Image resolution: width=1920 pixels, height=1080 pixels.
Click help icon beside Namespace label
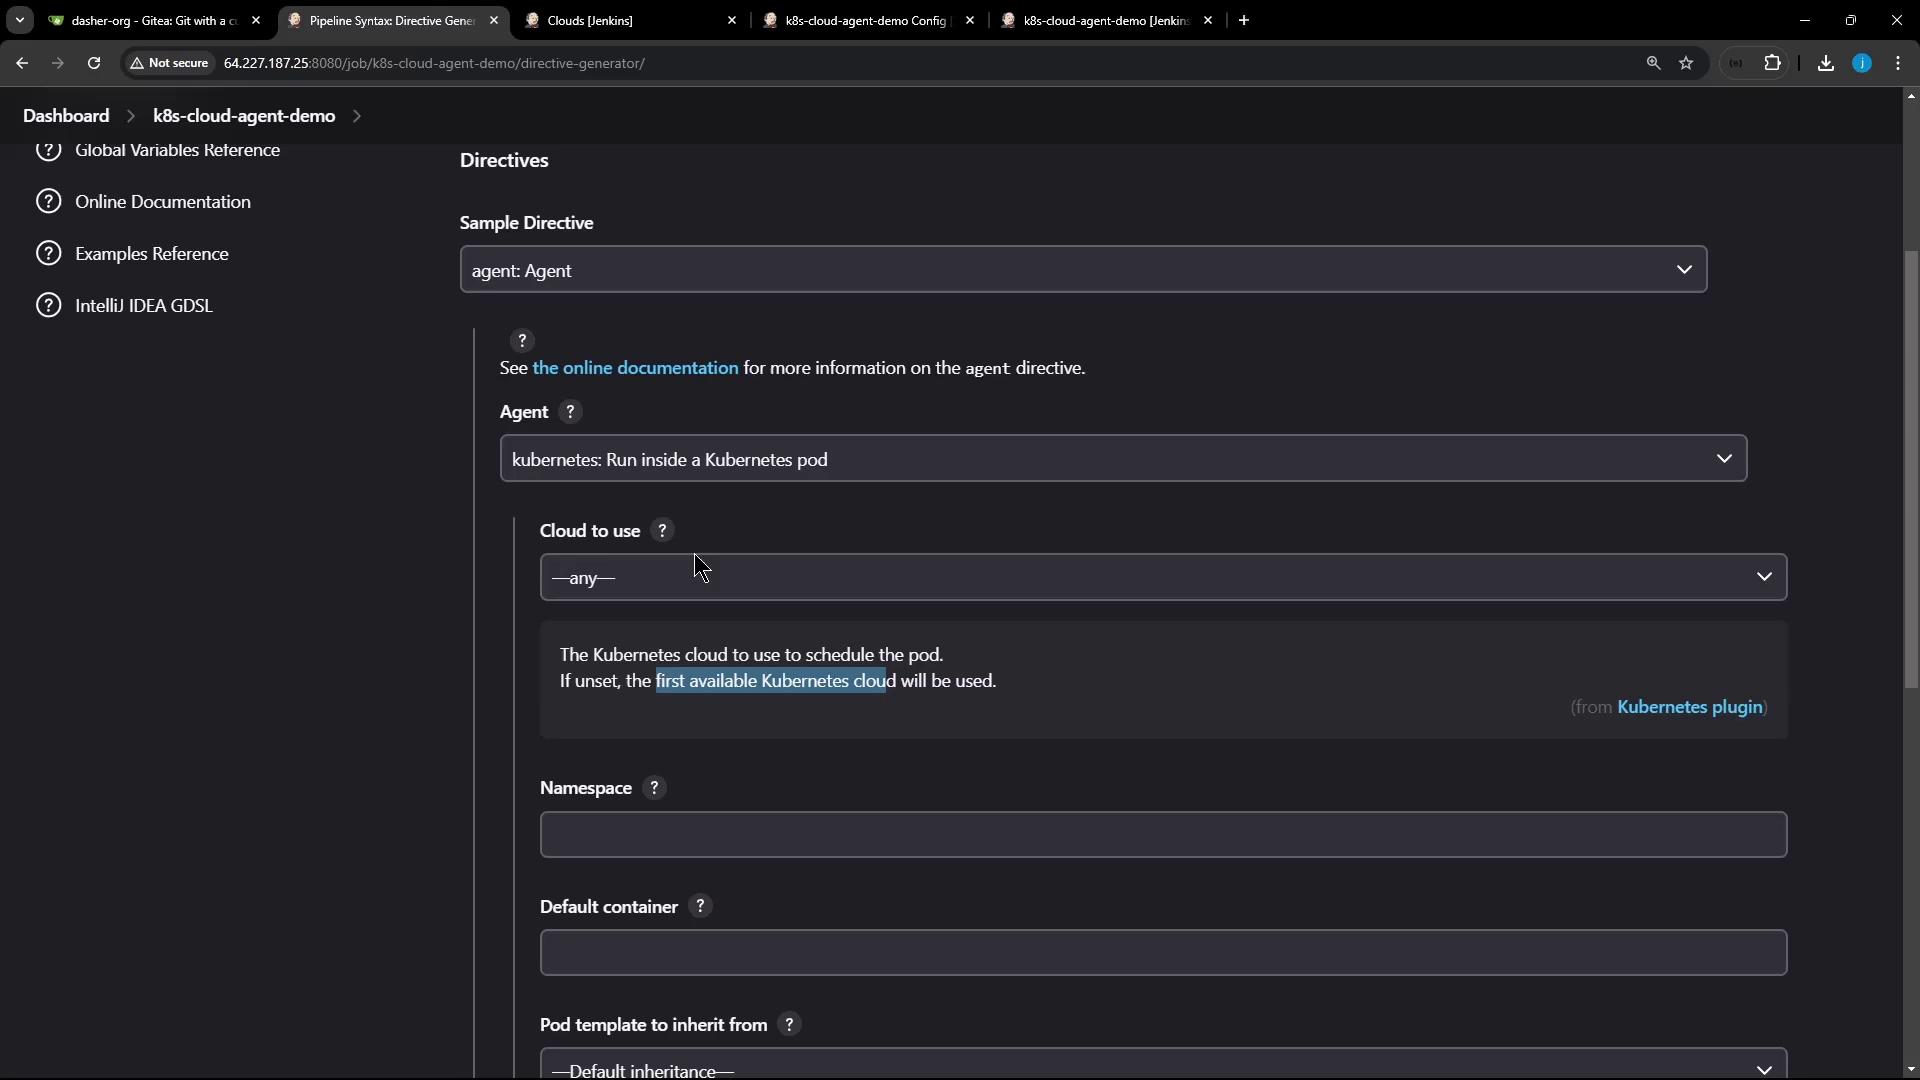(x=654, y=788)
